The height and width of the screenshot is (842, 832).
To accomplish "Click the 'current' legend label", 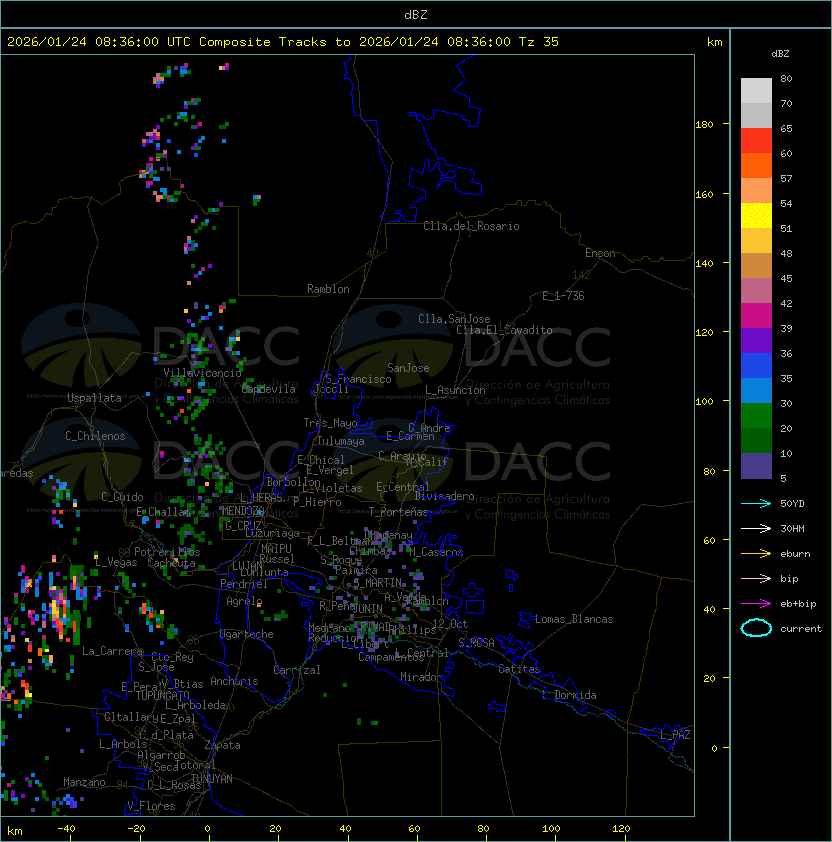I will point(801,629).
